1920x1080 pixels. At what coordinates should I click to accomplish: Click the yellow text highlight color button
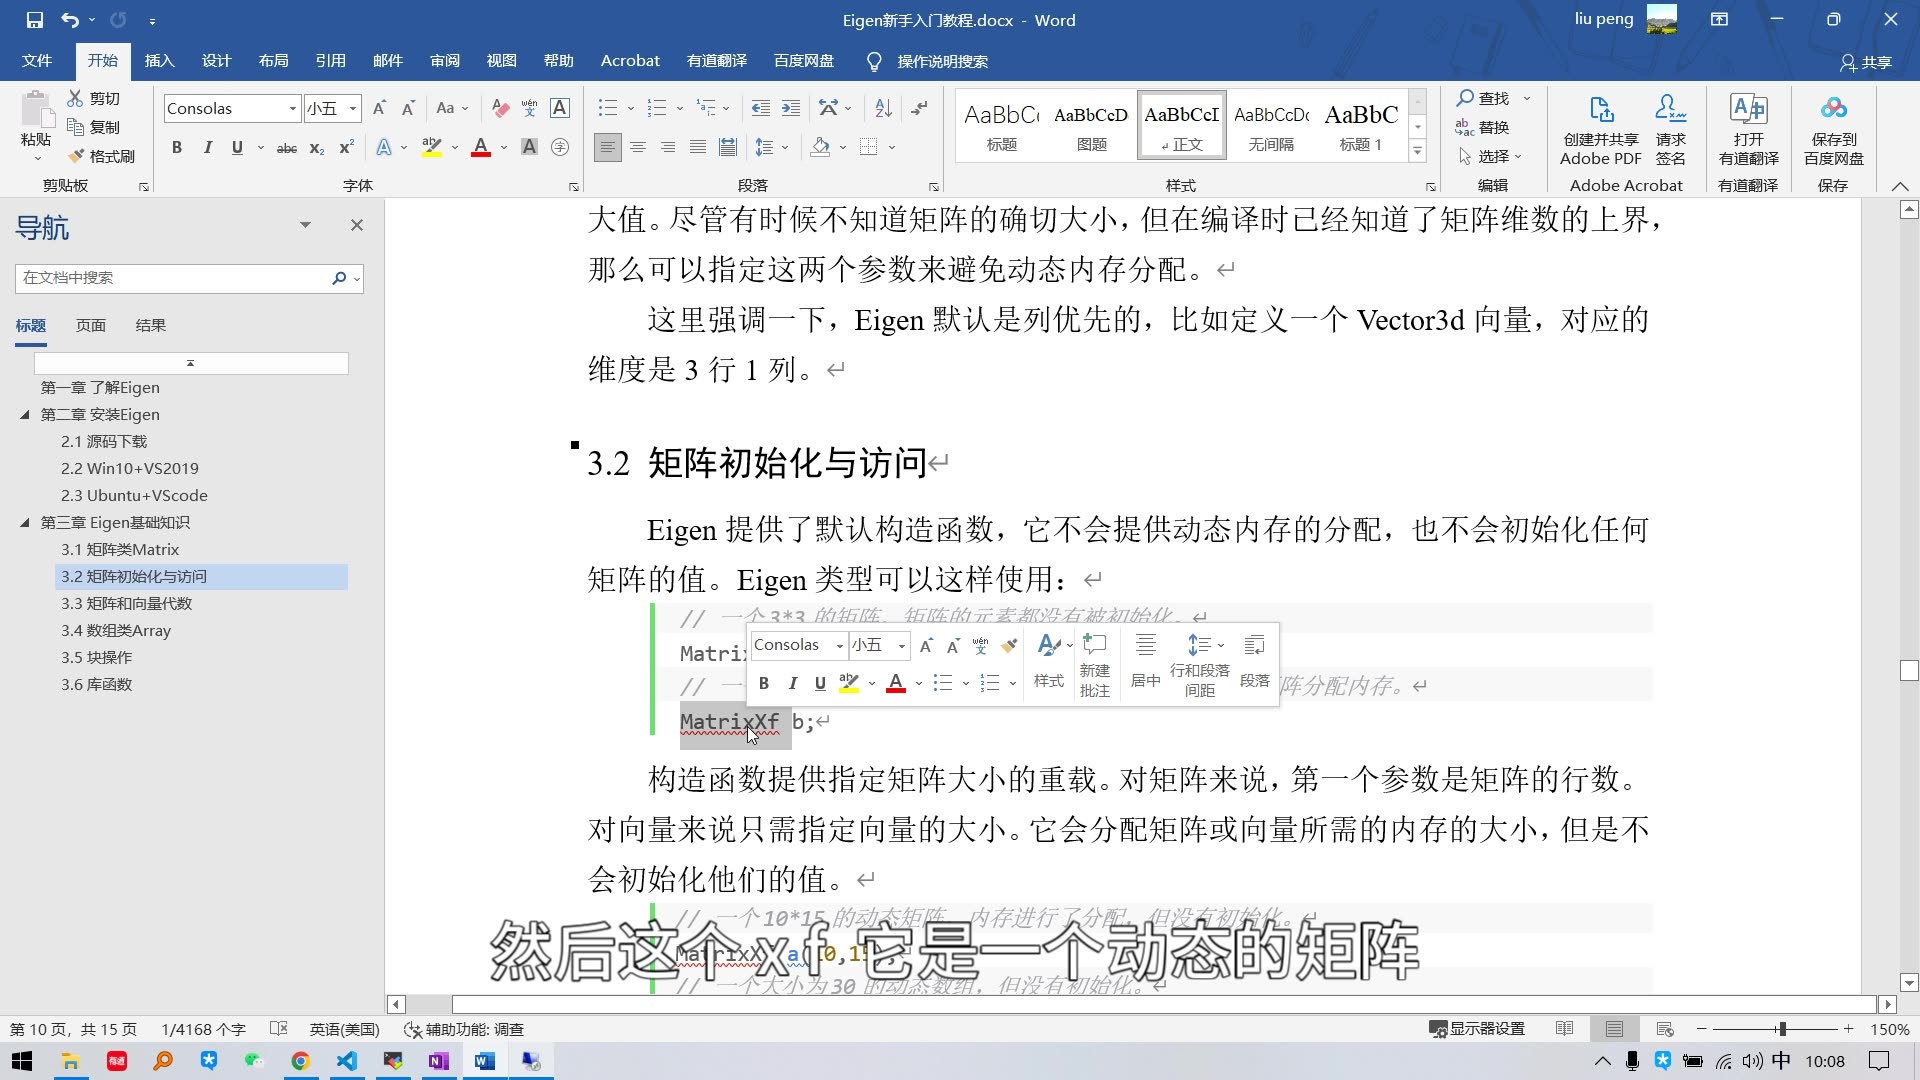(432, 148)
